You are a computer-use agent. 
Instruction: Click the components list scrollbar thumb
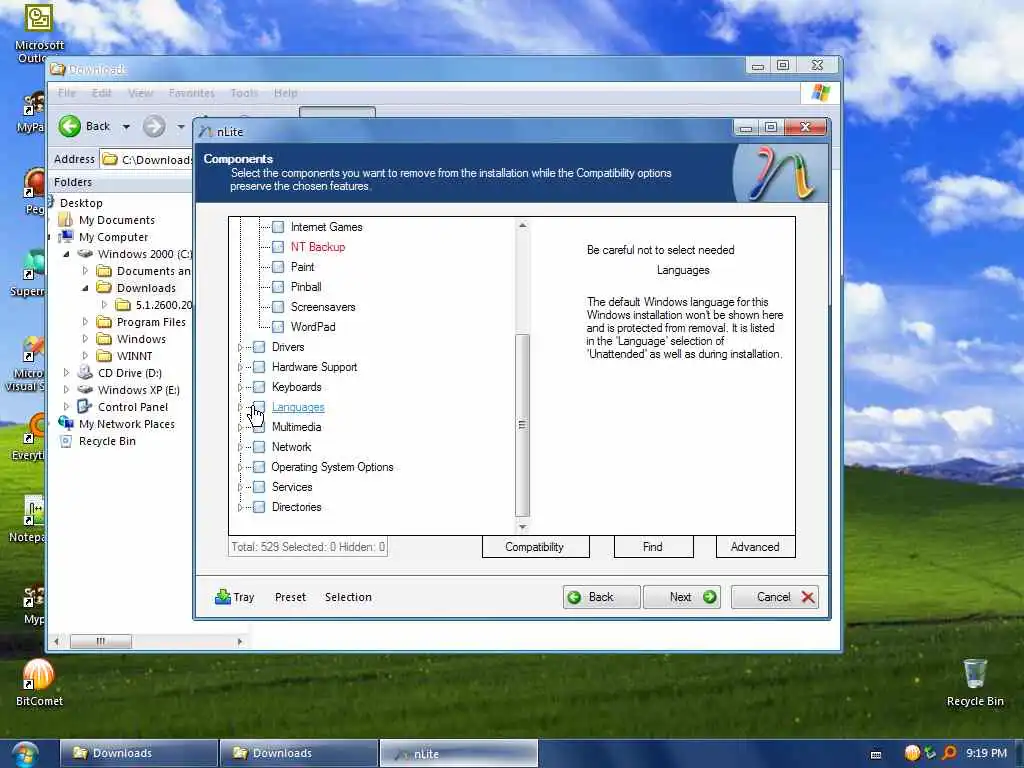coord(522,424)
